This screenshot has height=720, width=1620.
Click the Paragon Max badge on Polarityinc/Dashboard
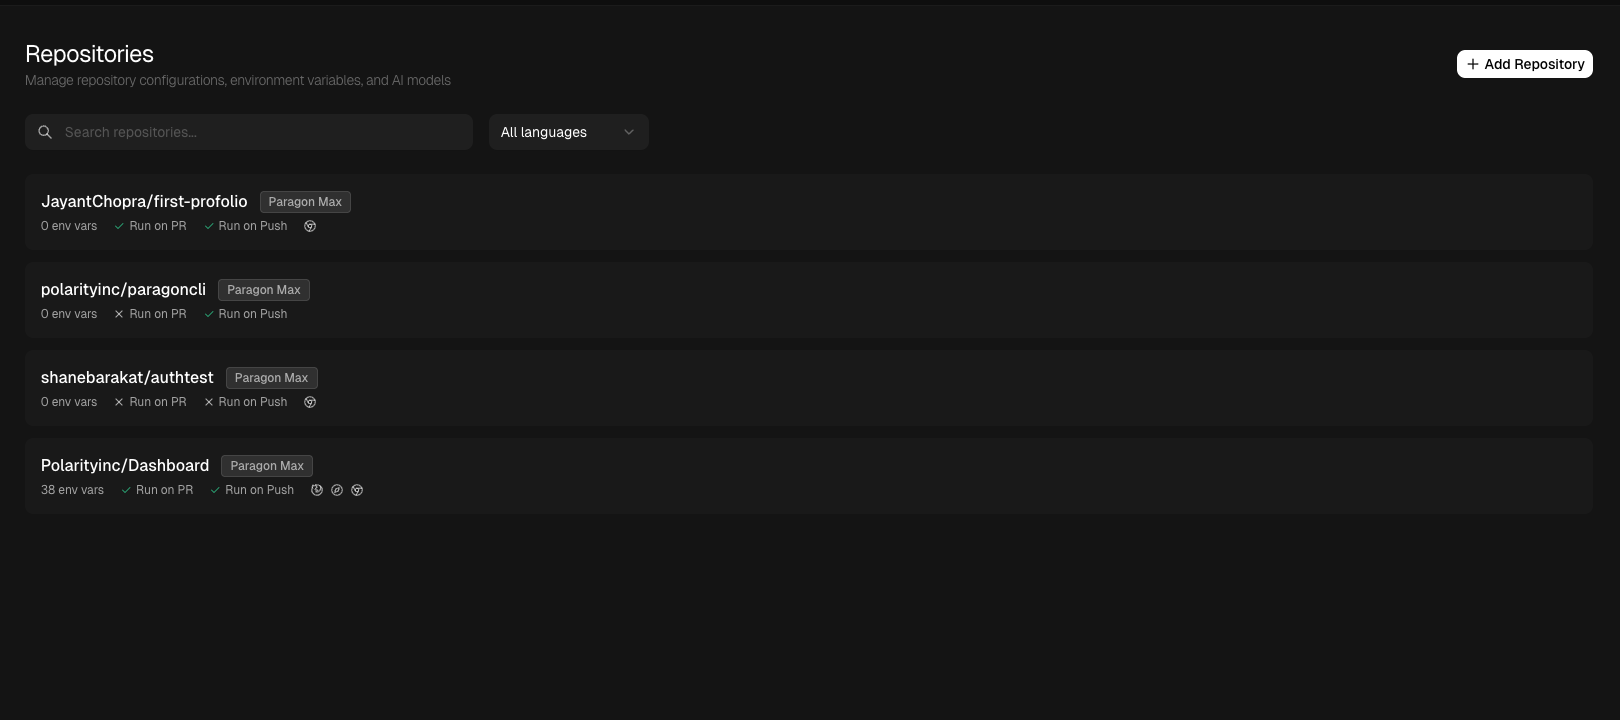tap(267, 466)
